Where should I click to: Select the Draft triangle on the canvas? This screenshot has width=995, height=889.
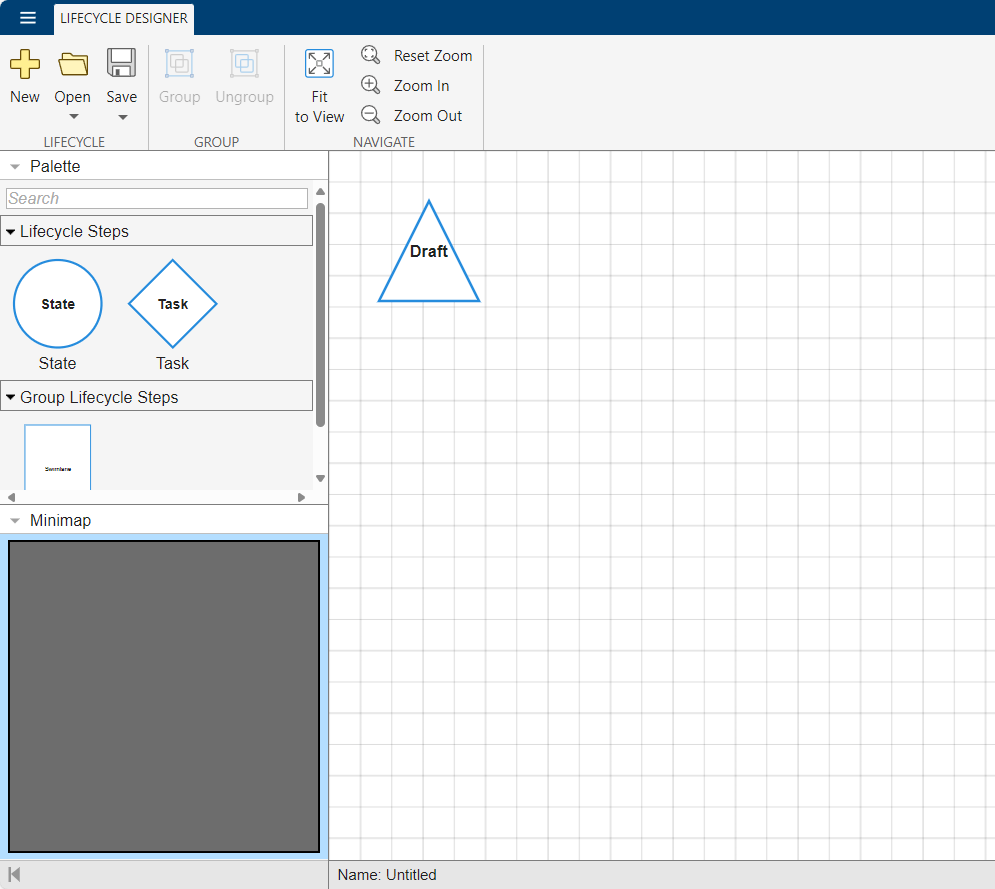429,262
